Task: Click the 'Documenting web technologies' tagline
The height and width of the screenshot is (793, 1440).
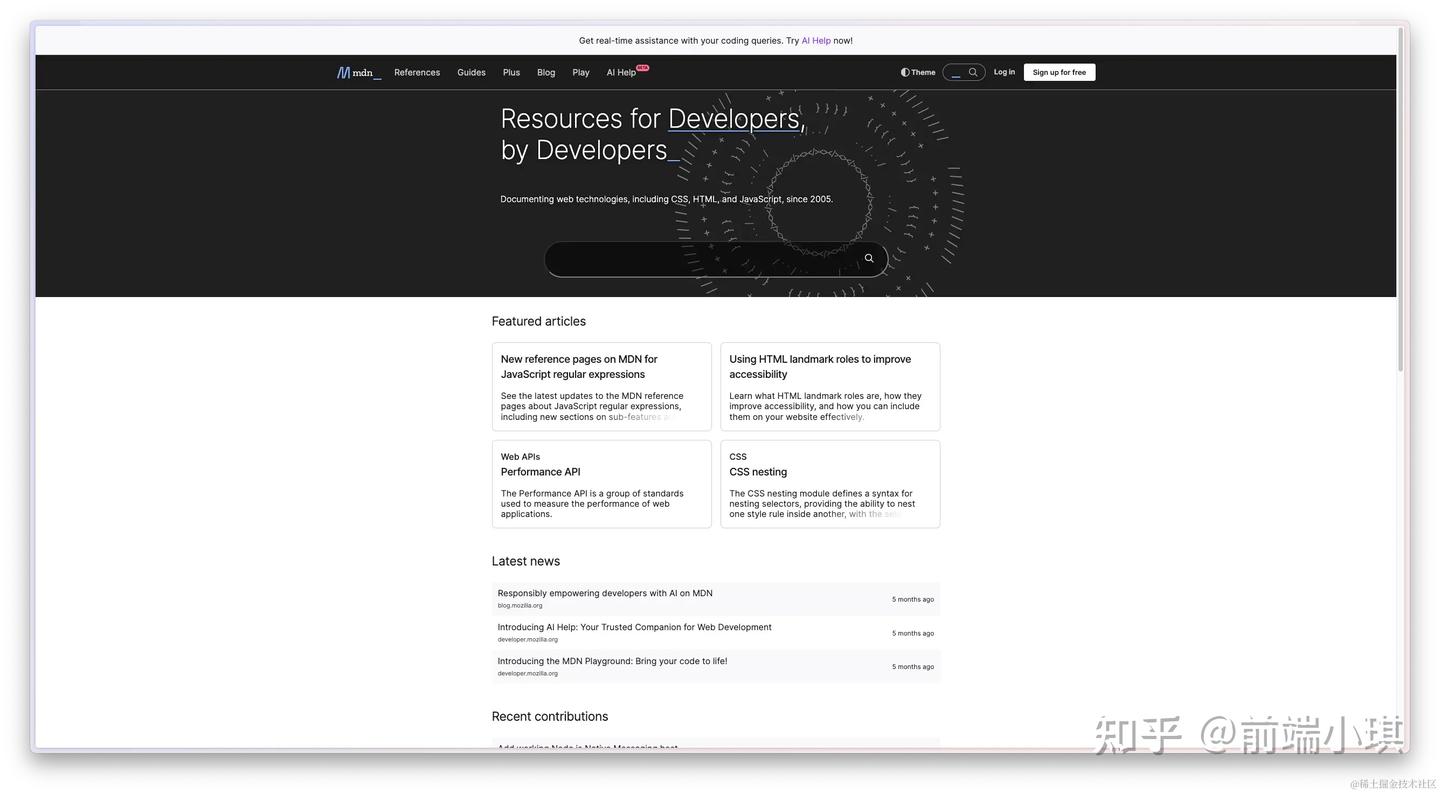Action: point(667,199)
